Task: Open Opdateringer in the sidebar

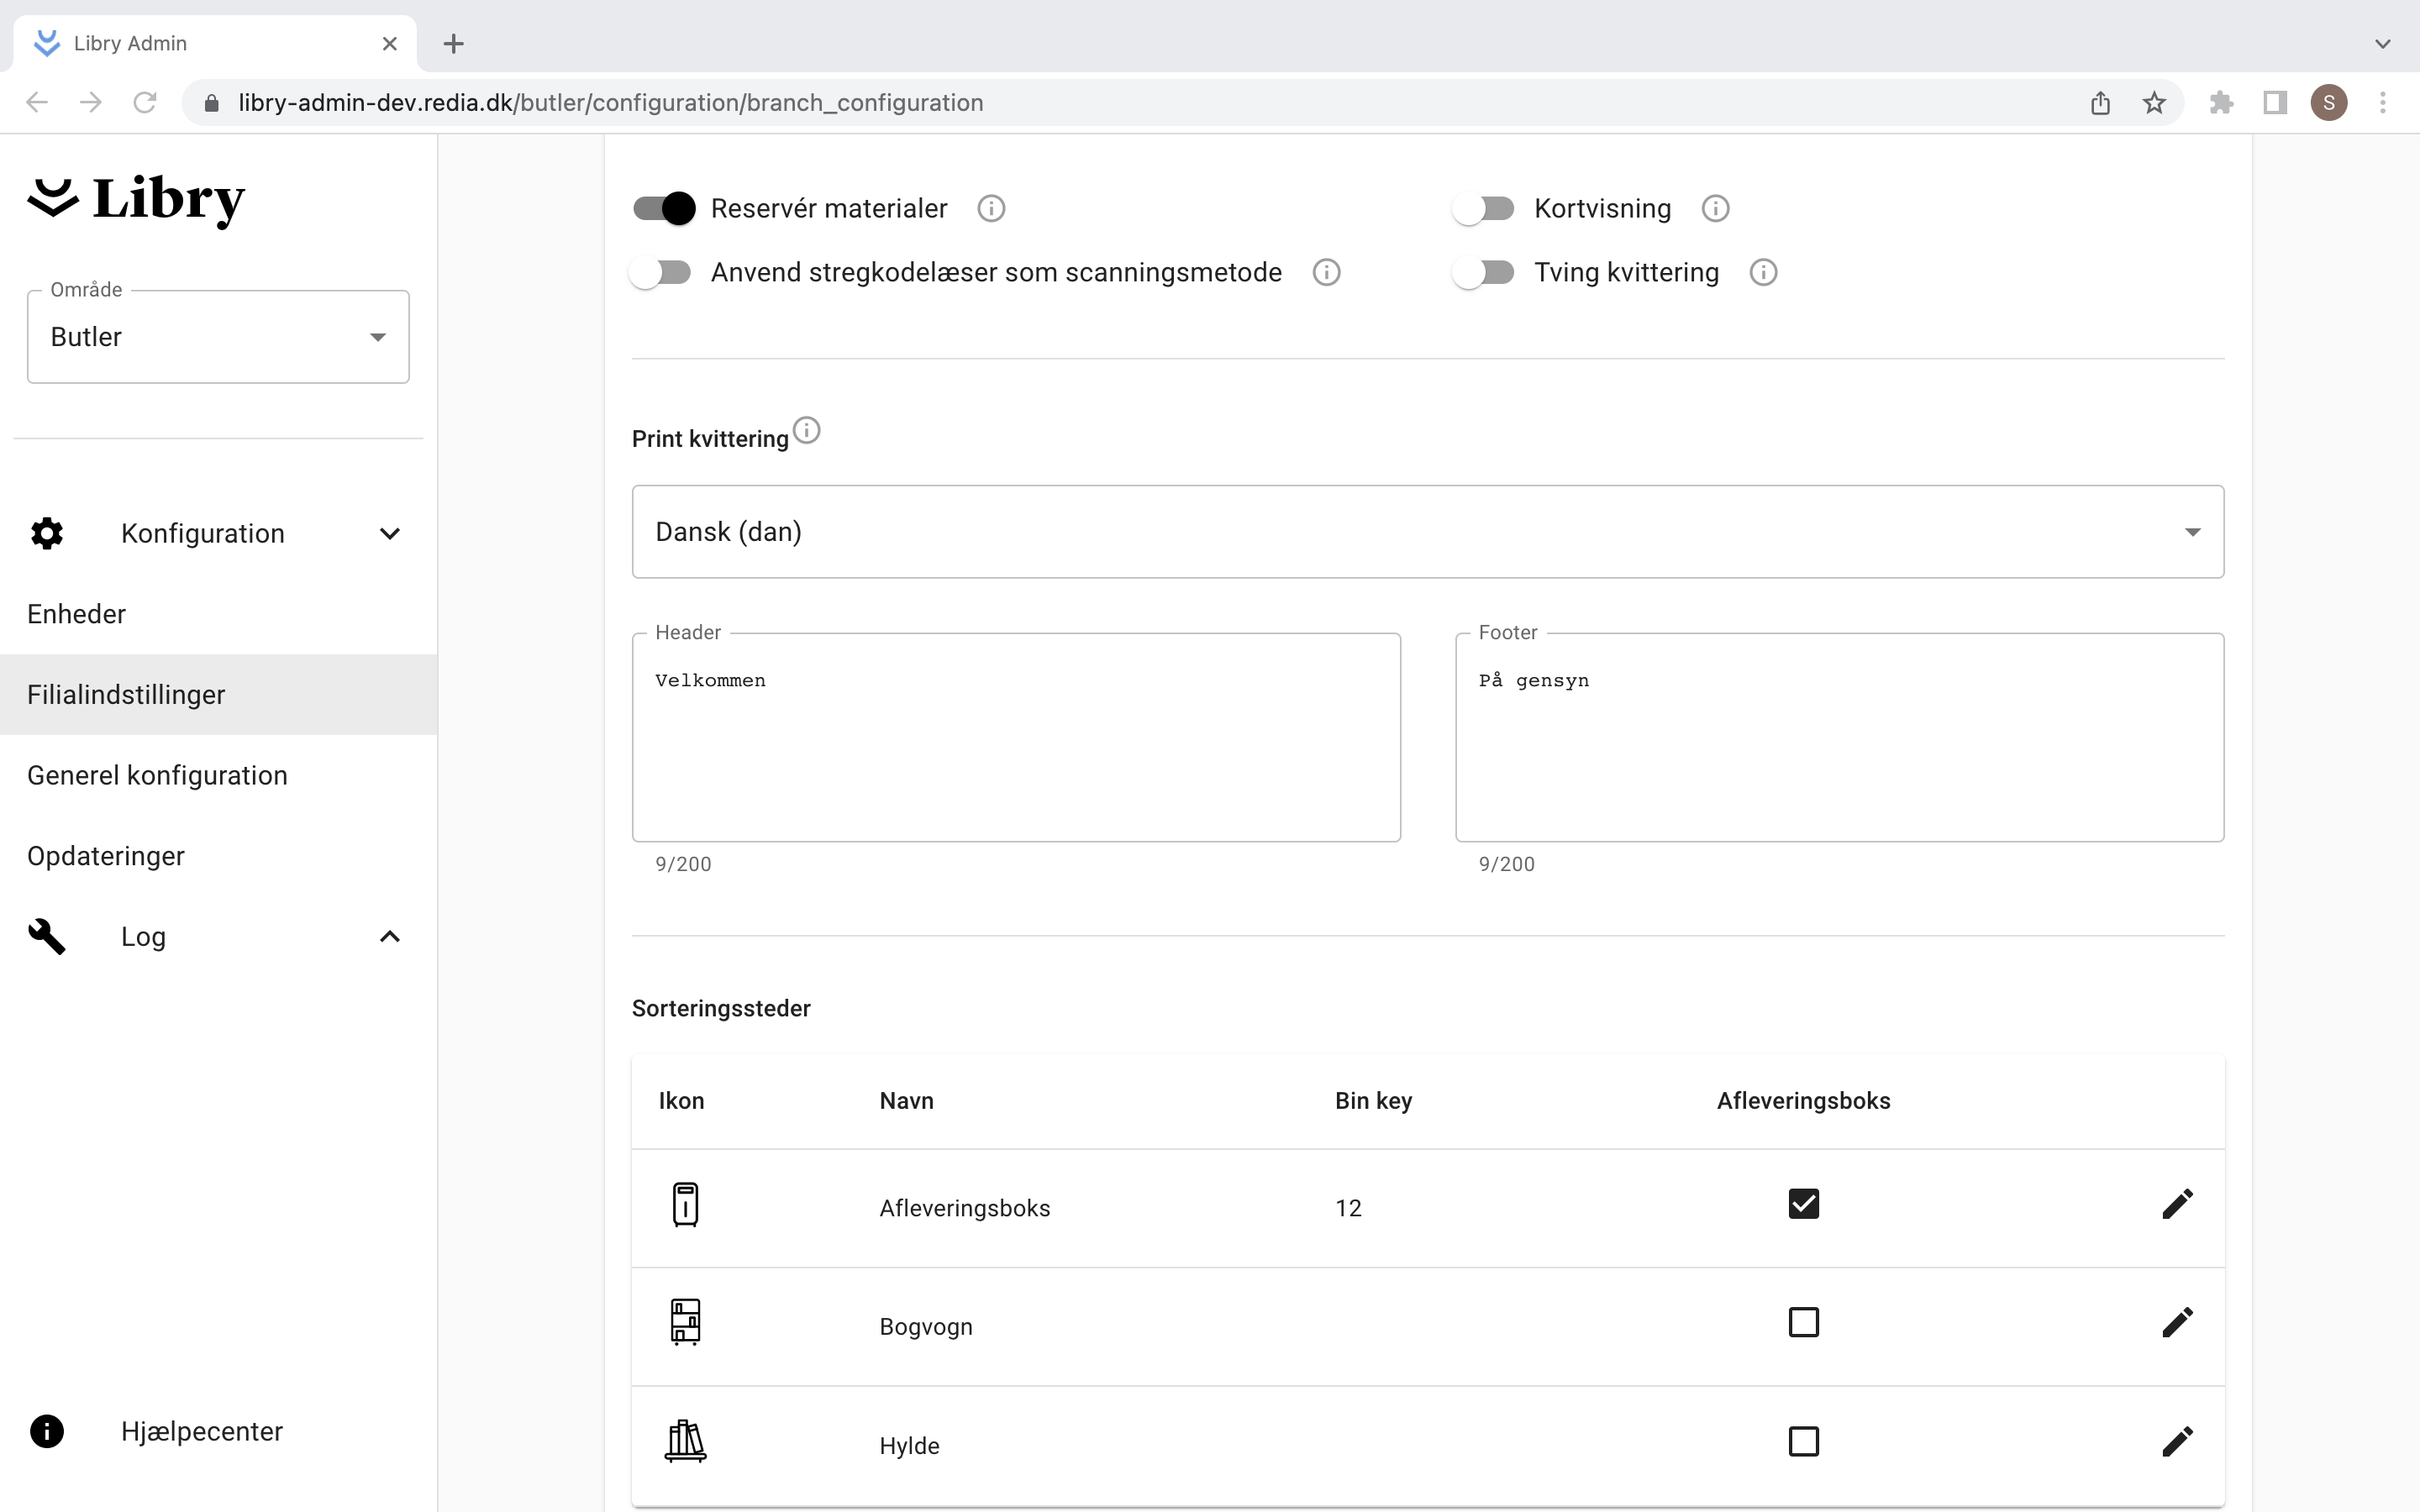Action: tap(106, 856)
